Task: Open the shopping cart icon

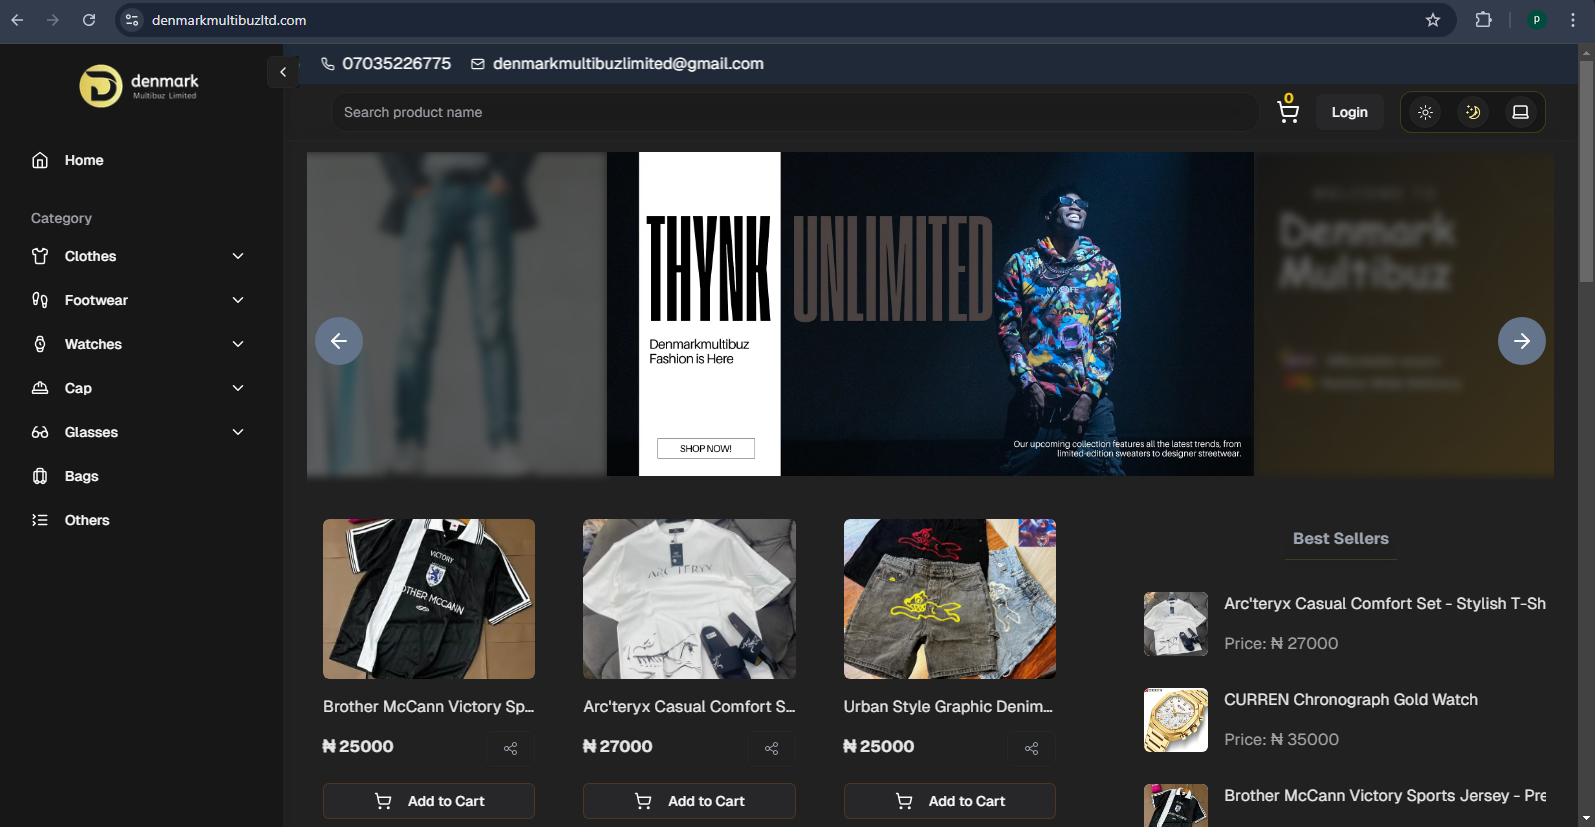Action: [1288, 111]
